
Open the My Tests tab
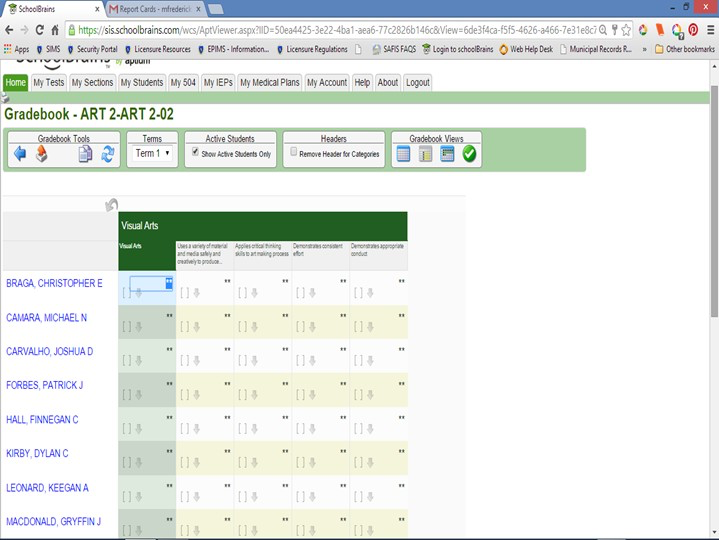click(49, 83)
